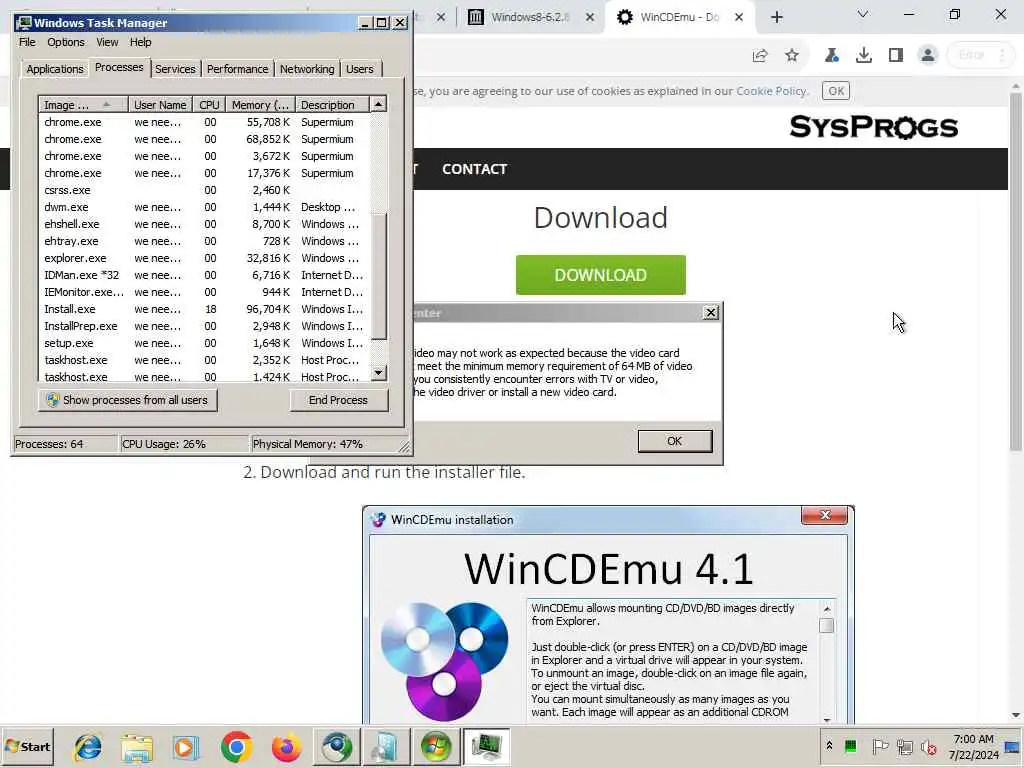The height and width of the screenshot is (768, 1024).
Task: Select the IDMan.exe *32 process row
Action: click(204, 275)
